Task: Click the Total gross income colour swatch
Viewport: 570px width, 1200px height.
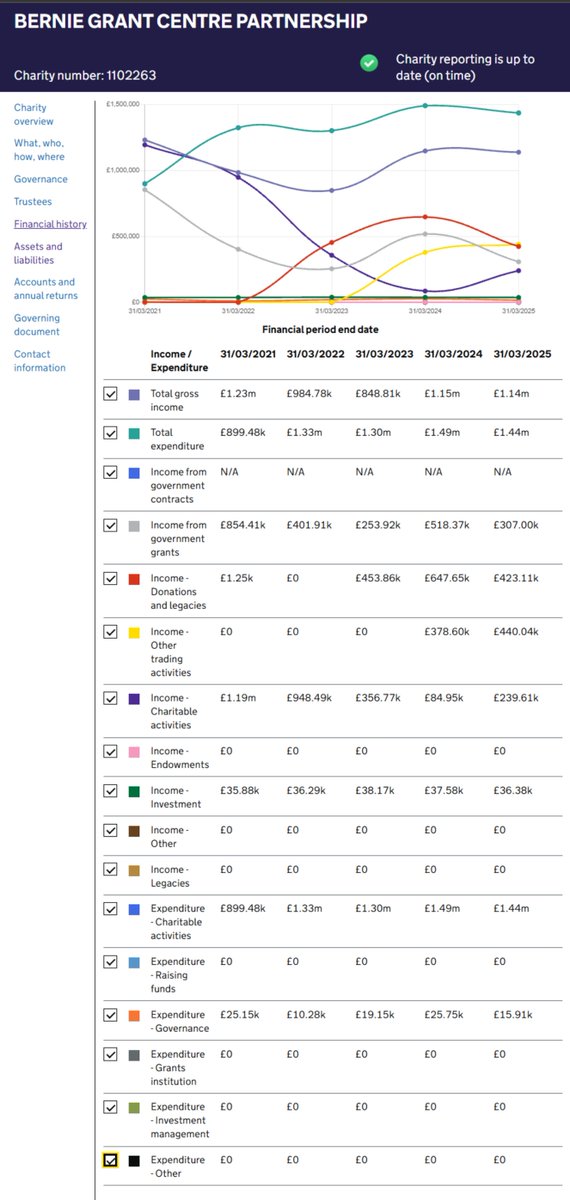Action: click(x=134, y=394)
